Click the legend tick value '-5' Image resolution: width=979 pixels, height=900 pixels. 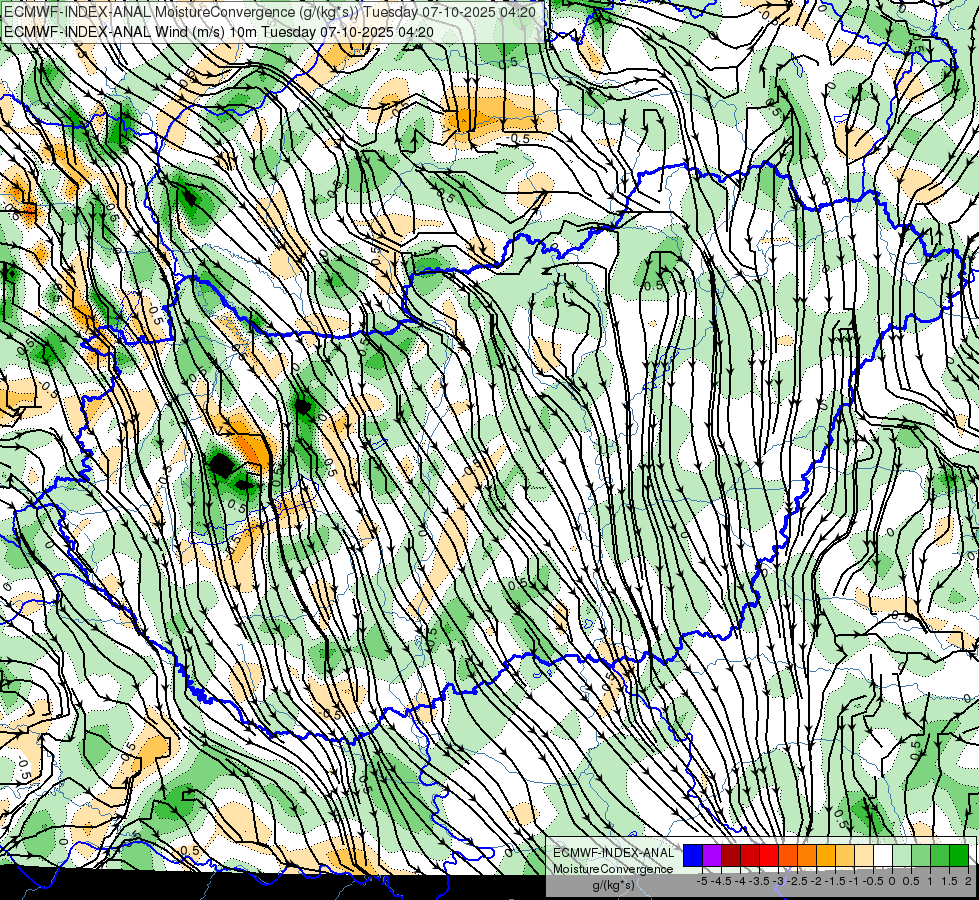702,881
